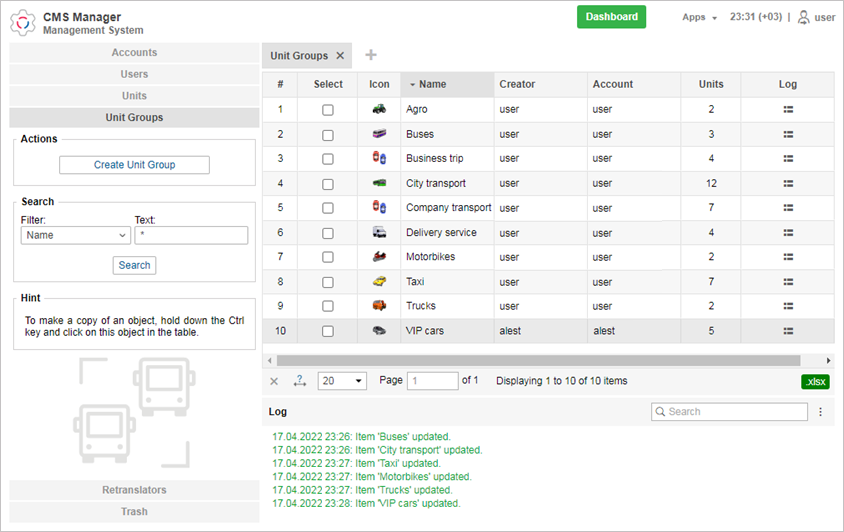Open the log for the Agro group
The image size is (844, 532).
coord(788,109)
